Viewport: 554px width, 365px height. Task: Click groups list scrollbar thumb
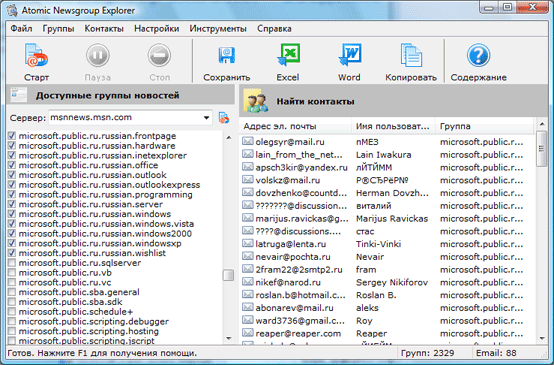tap(229, 275)
